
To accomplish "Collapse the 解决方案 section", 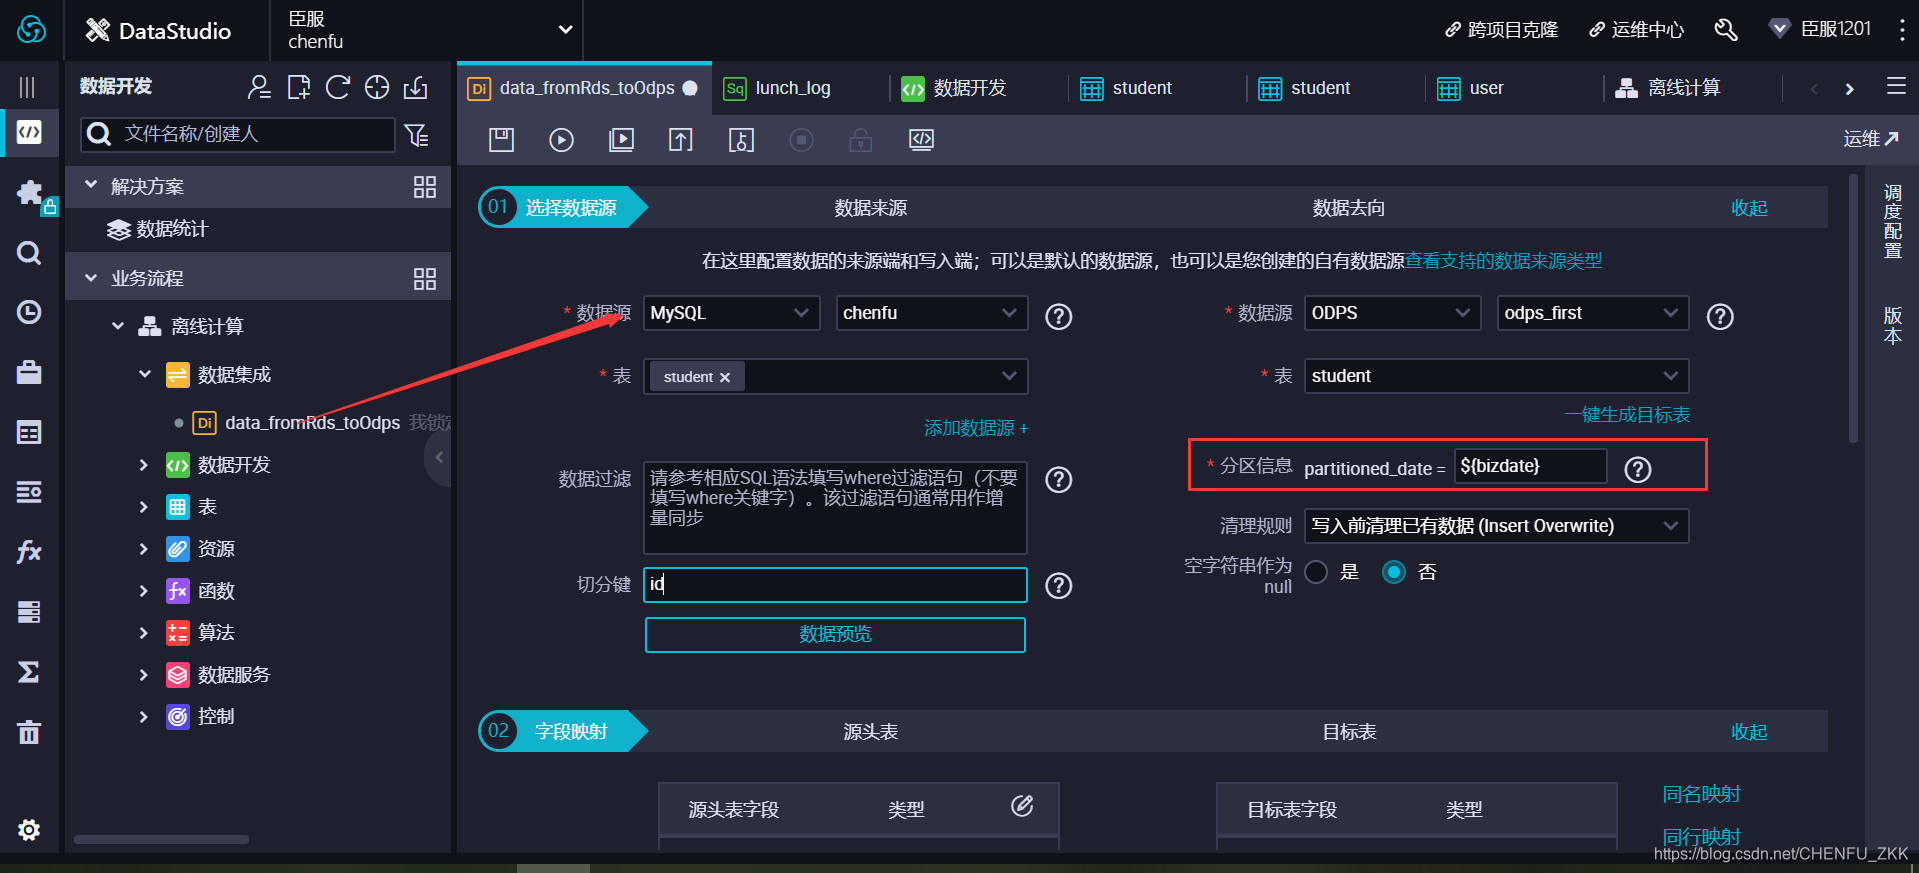I will [91, 186].
